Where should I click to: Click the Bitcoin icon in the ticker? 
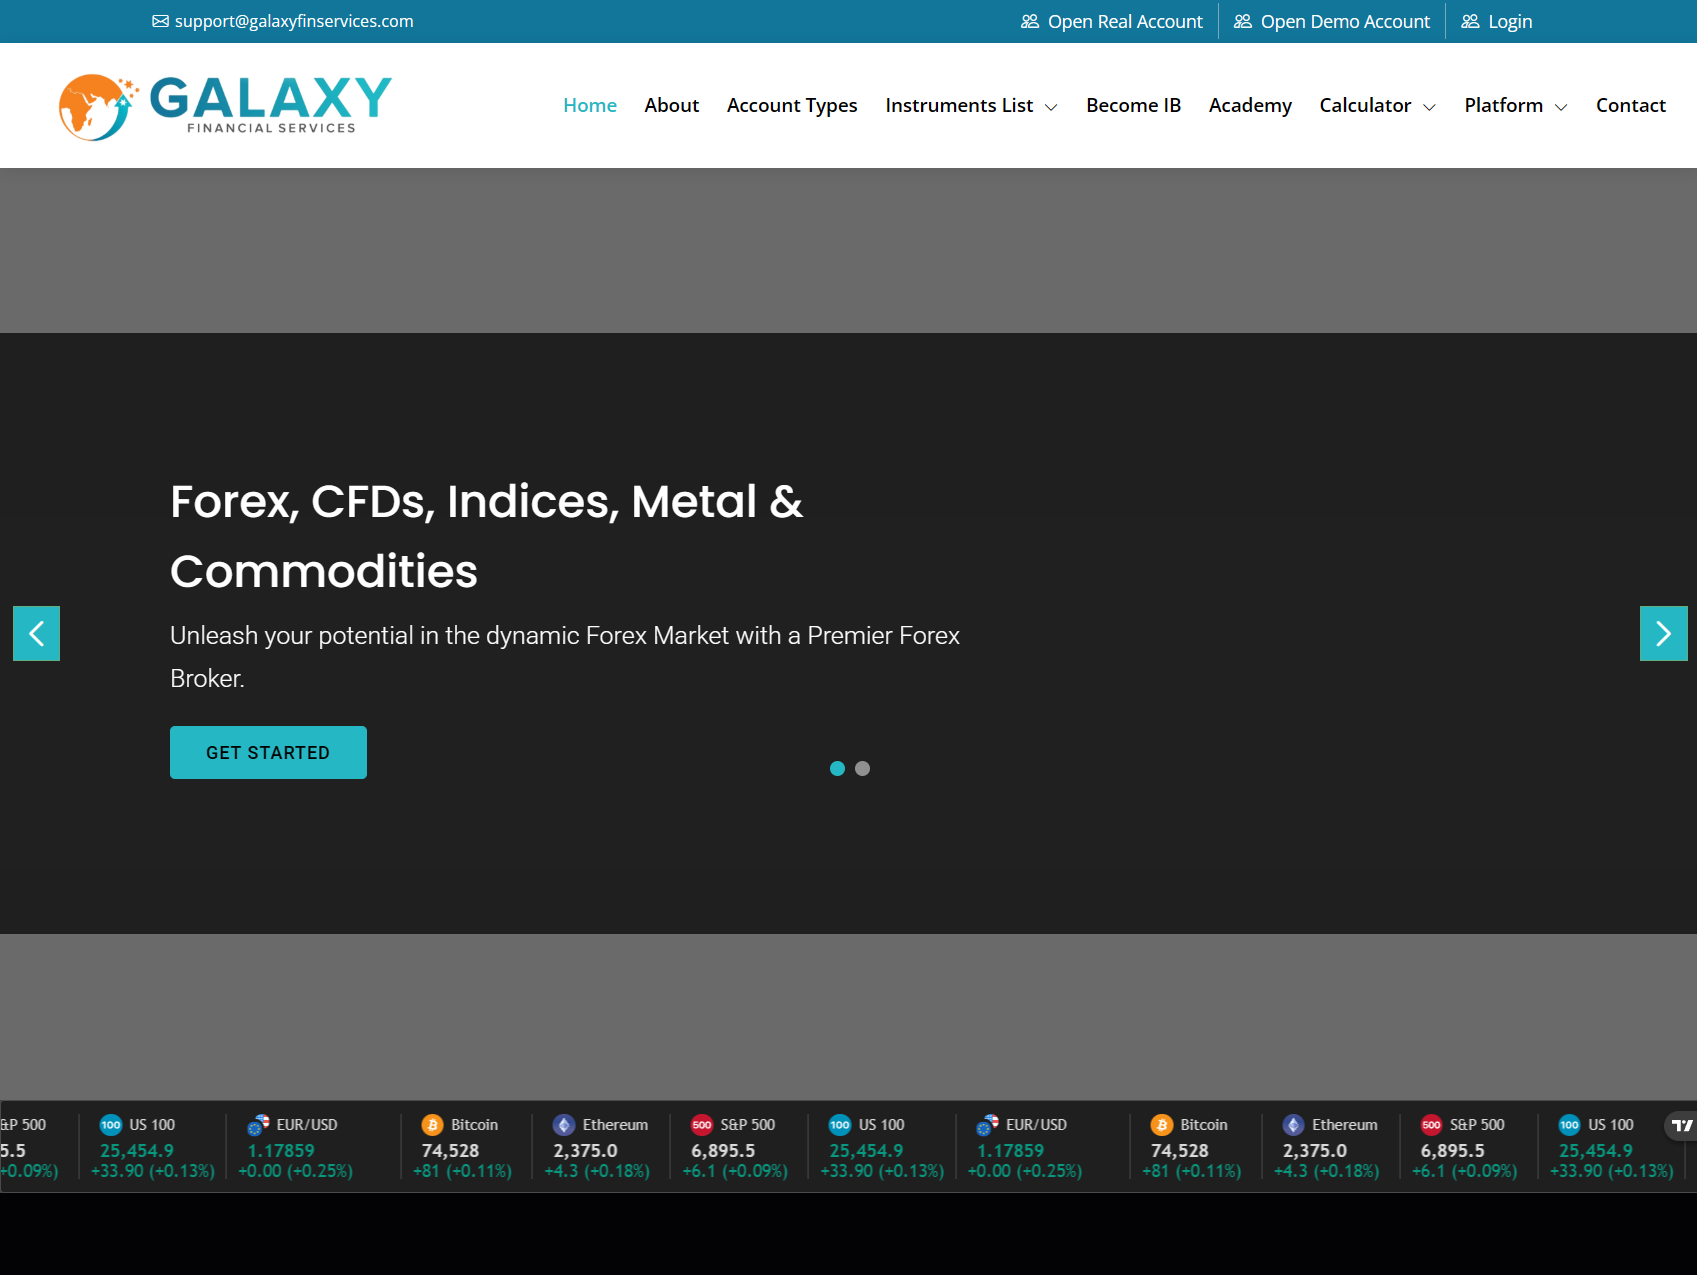click(432, 1124)
